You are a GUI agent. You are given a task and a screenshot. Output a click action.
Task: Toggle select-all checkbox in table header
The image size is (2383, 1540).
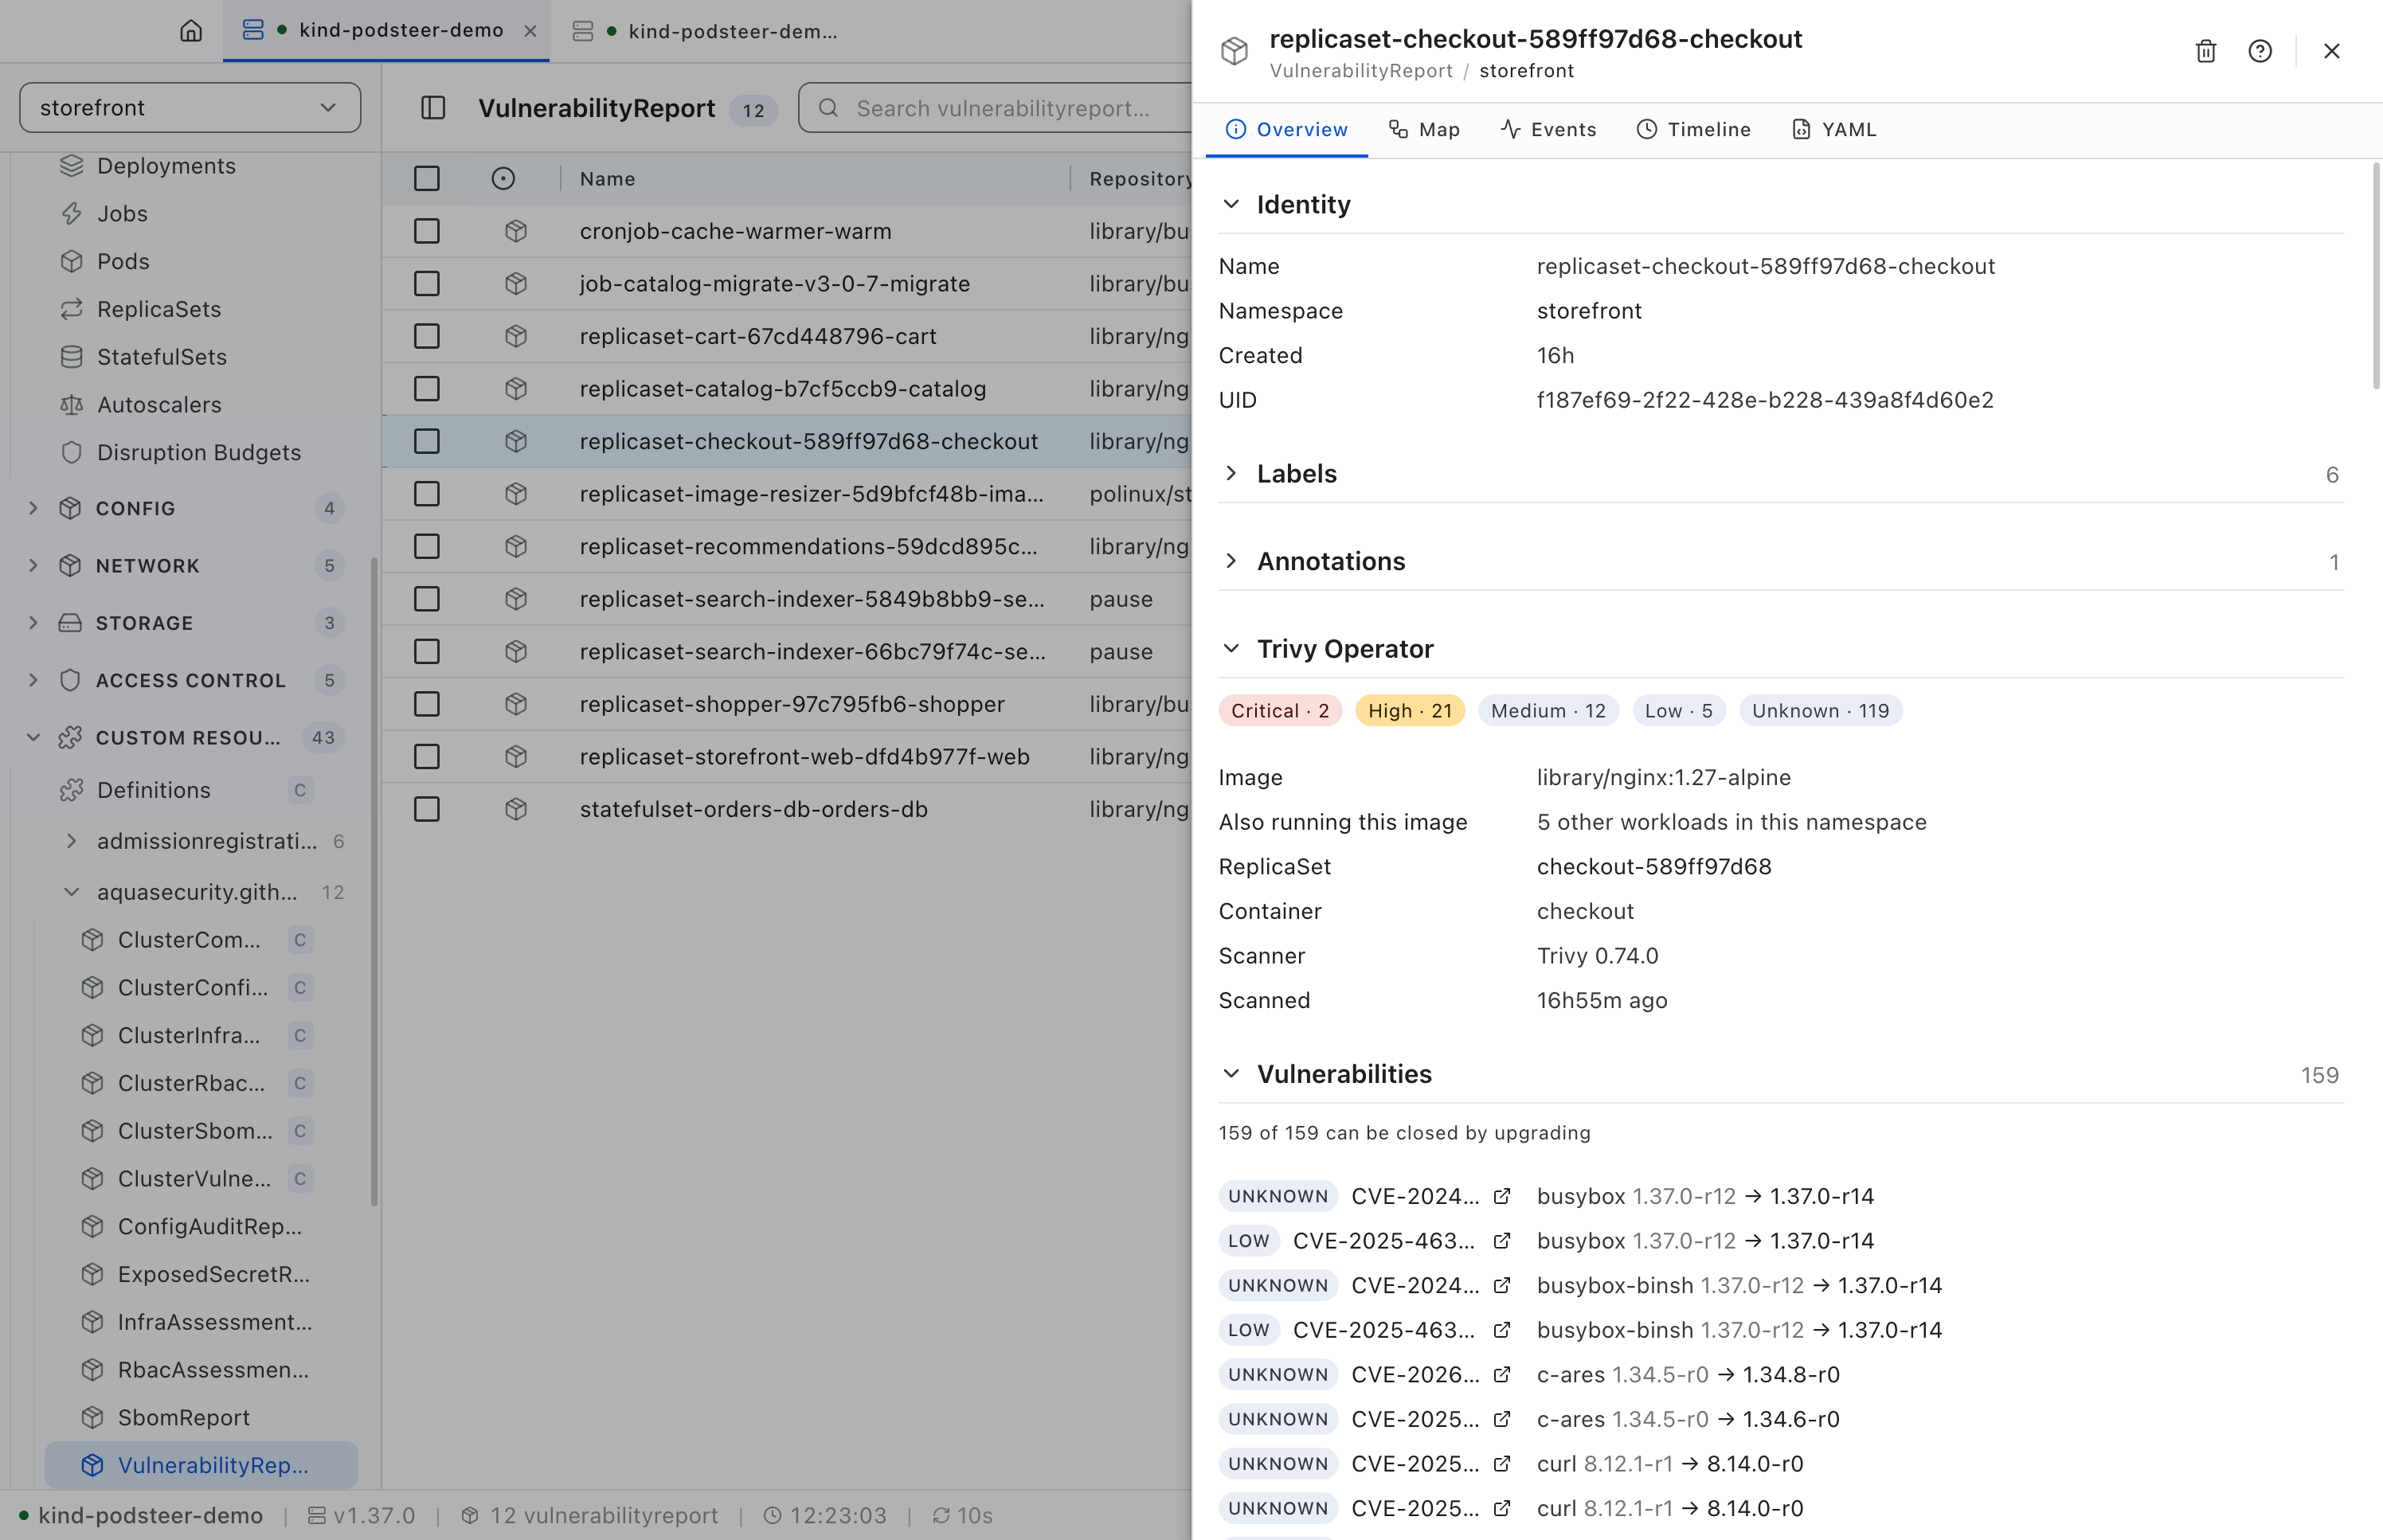point(427,179)
